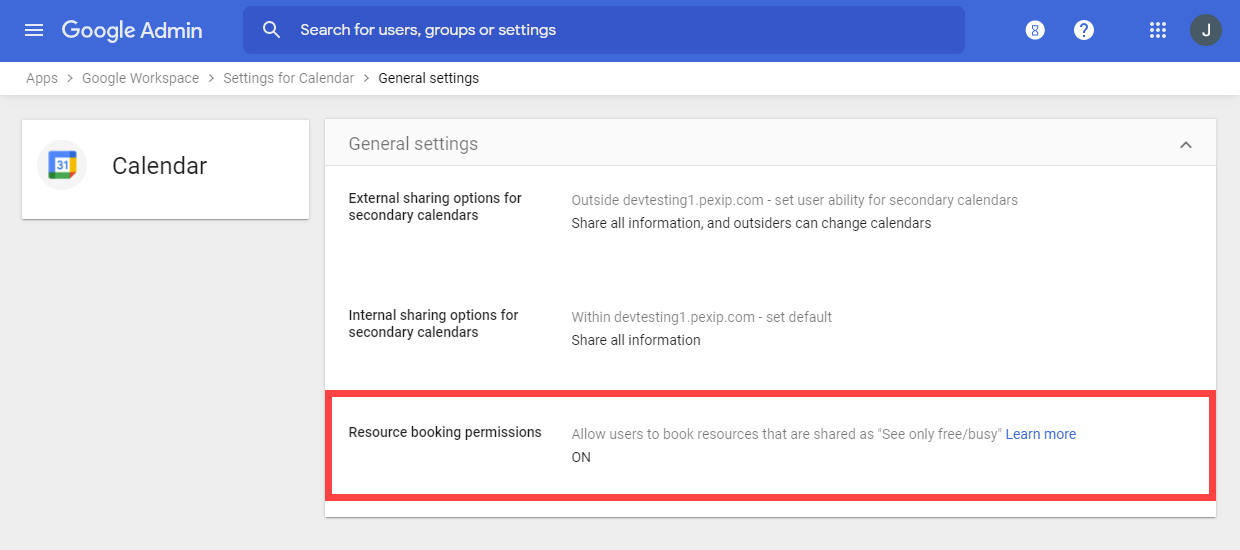Open the Google apps grid launcher
1240x550 pixels.
tap(1158, 30)
